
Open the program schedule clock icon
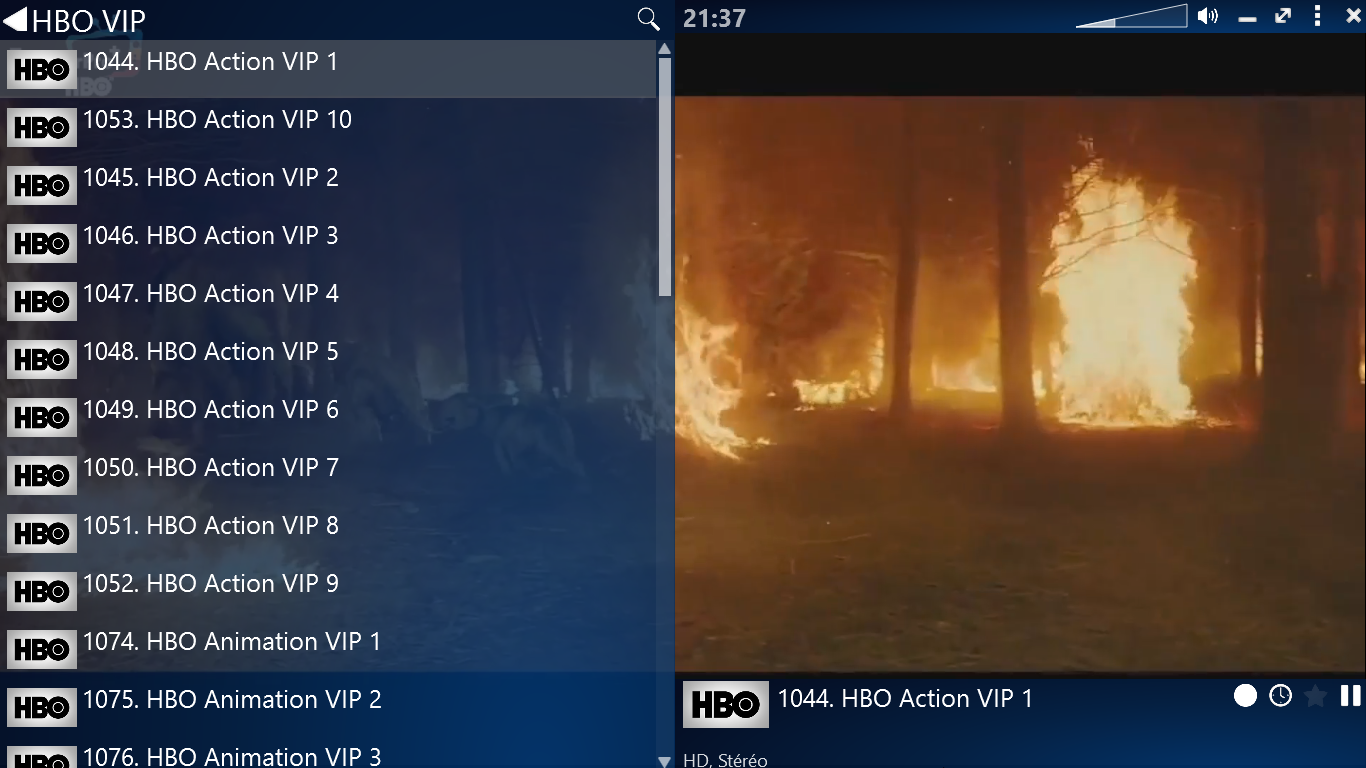1281,695
